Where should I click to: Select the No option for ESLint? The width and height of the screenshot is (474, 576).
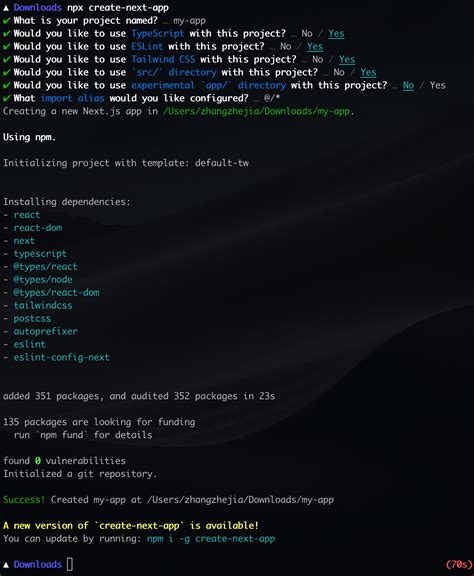coord(286,47)
